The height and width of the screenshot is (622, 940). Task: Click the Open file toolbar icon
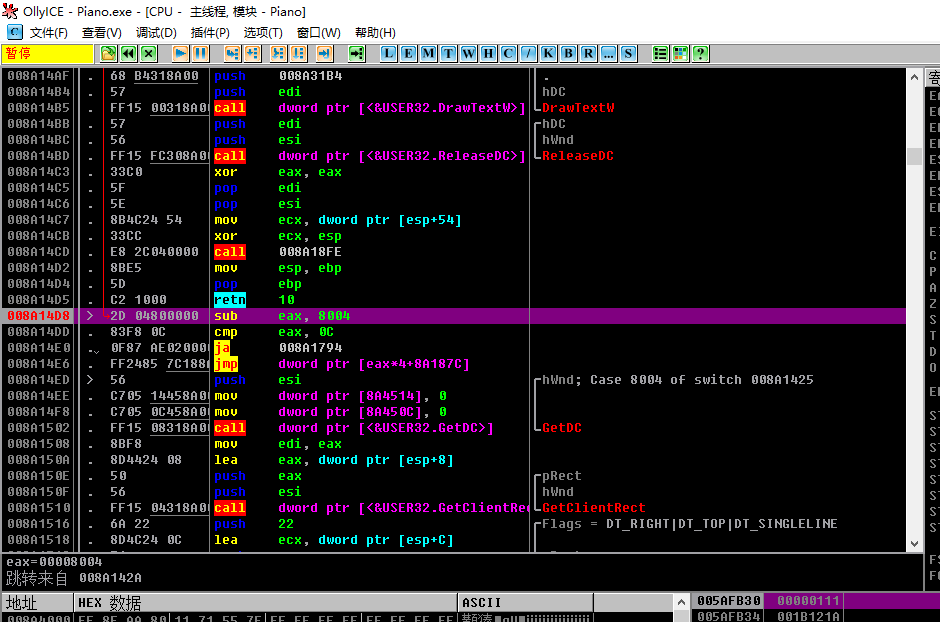click(x=108, y=54)
